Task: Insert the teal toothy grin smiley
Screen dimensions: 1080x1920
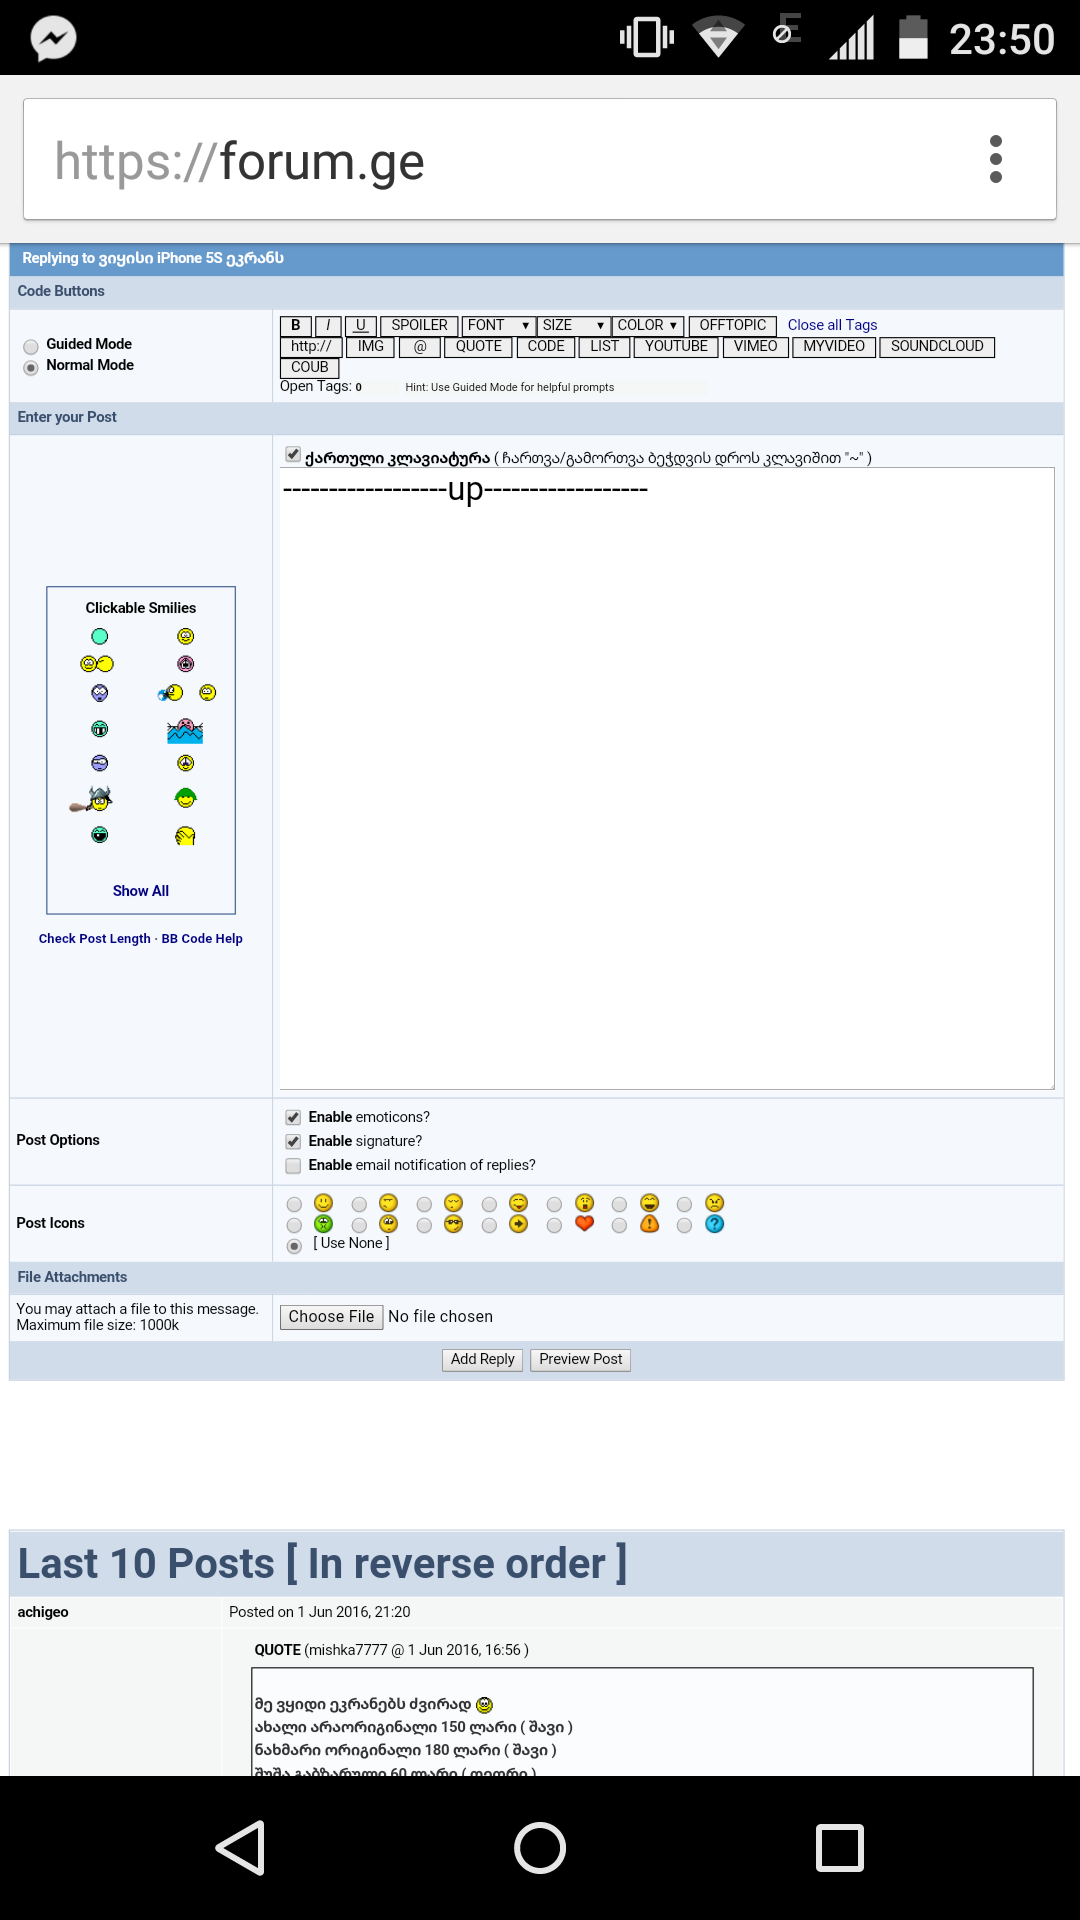Action: click(100, 729)
